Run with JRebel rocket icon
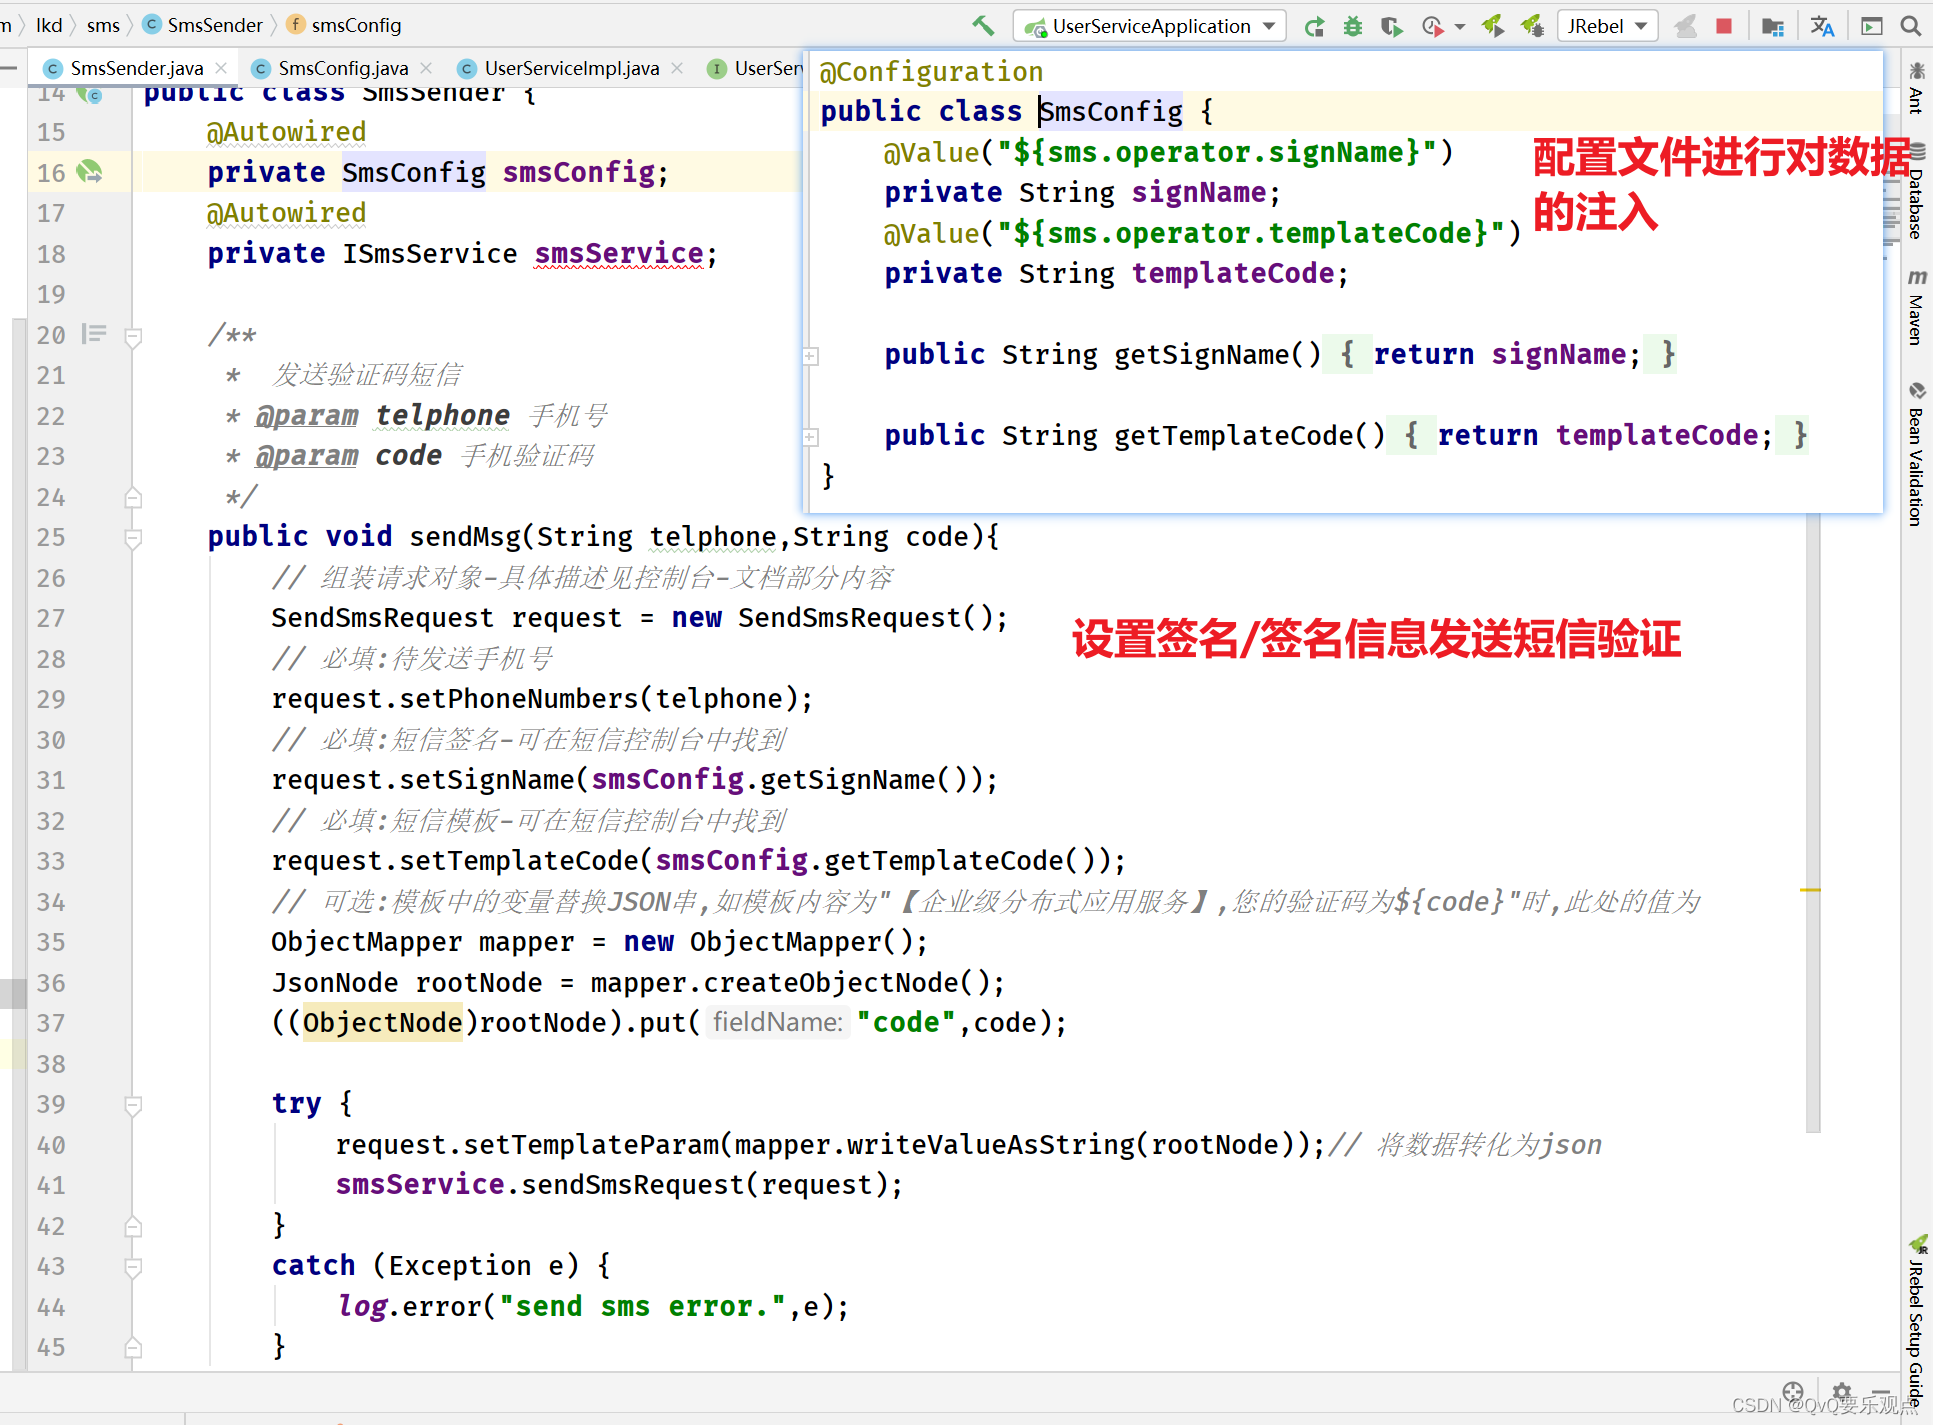The width and height of the screenshot is (1933, 1425). [1493, 26]
